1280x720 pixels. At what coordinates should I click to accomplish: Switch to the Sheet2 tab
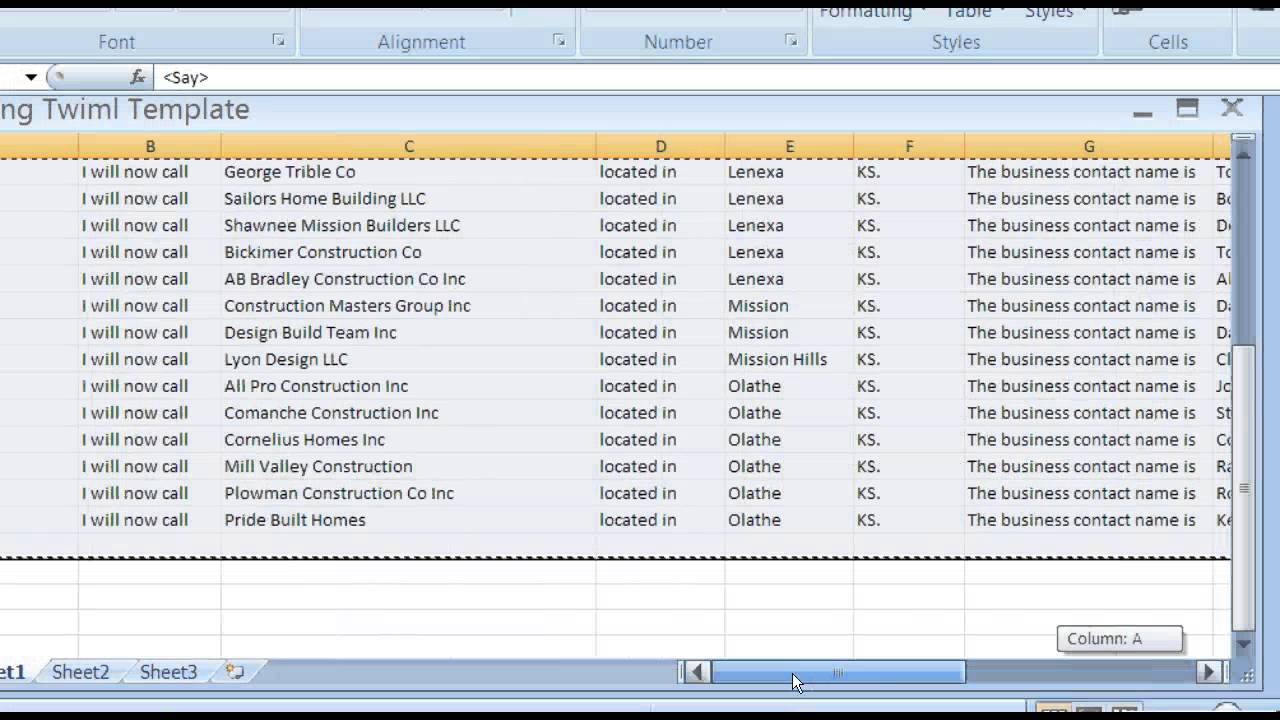click(x=81, y=672)
